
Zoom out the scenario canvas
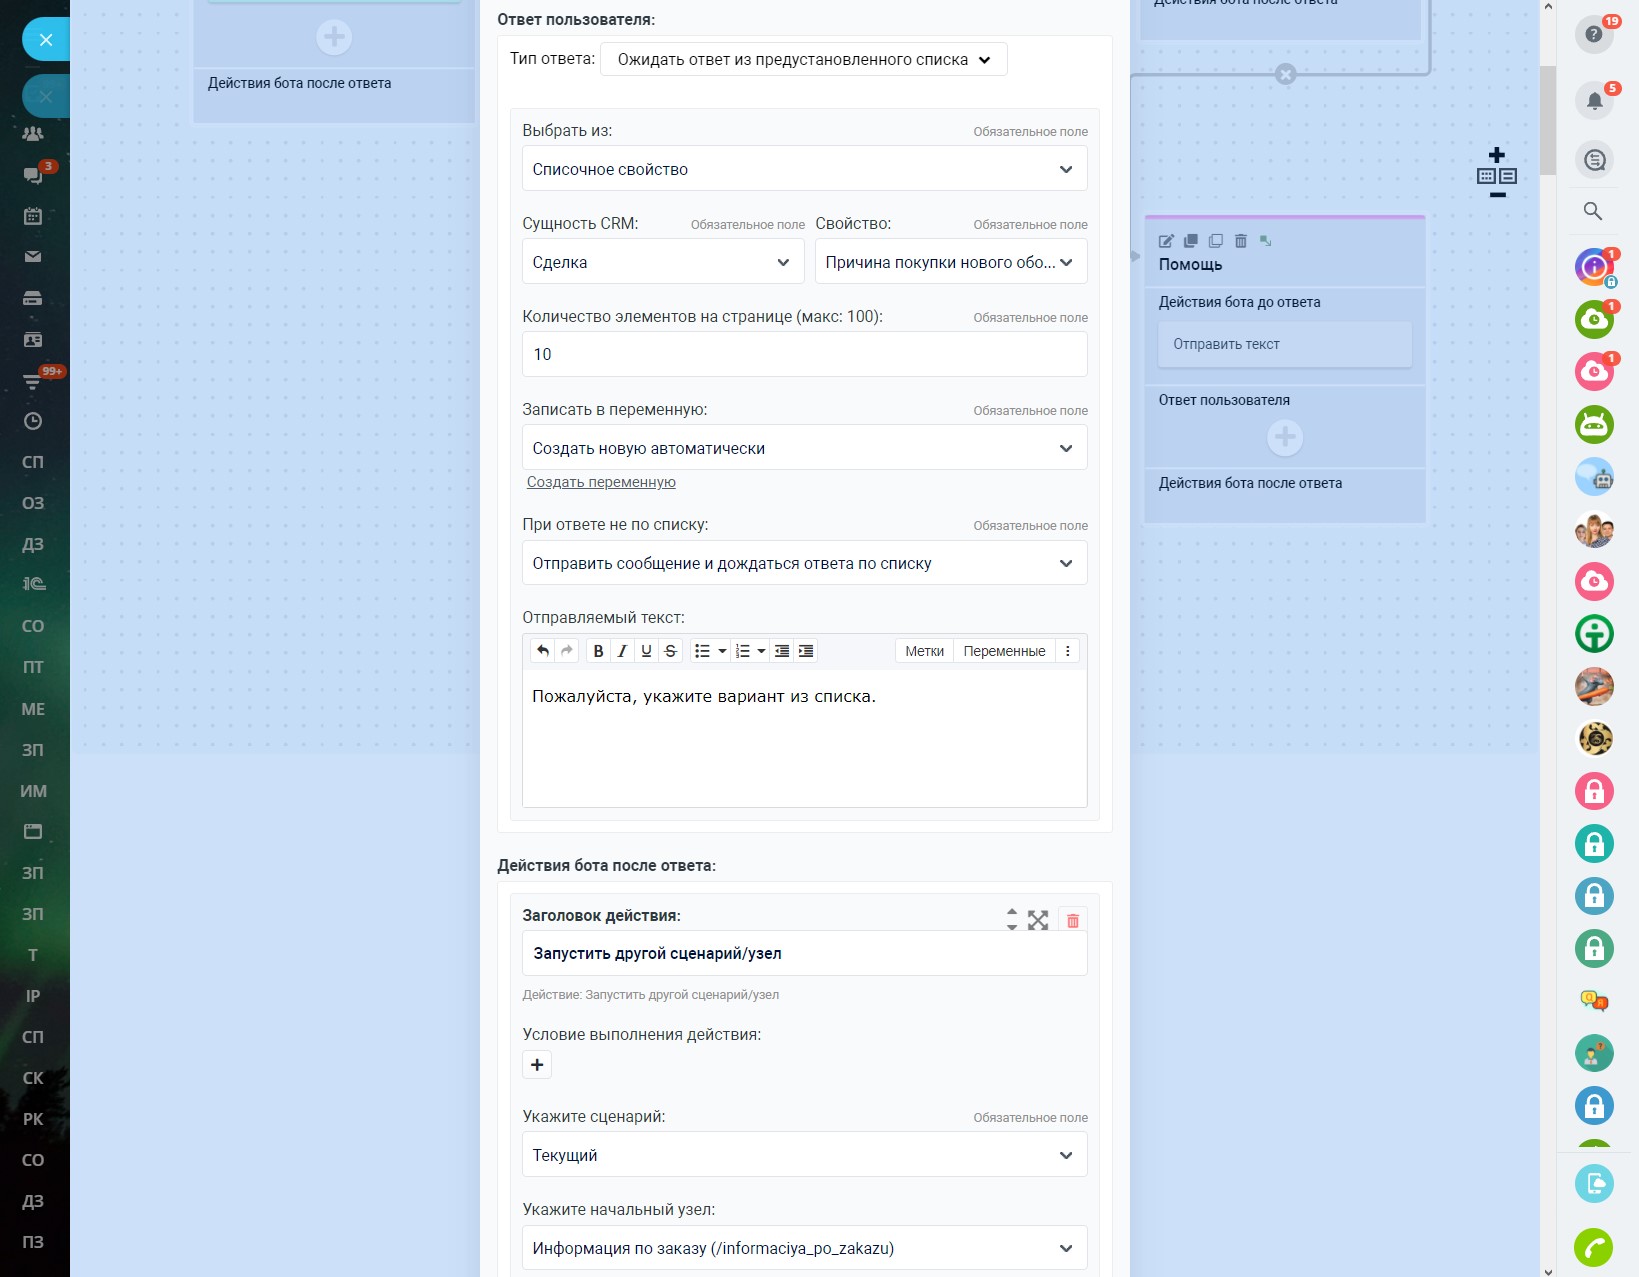(1497, 195)
